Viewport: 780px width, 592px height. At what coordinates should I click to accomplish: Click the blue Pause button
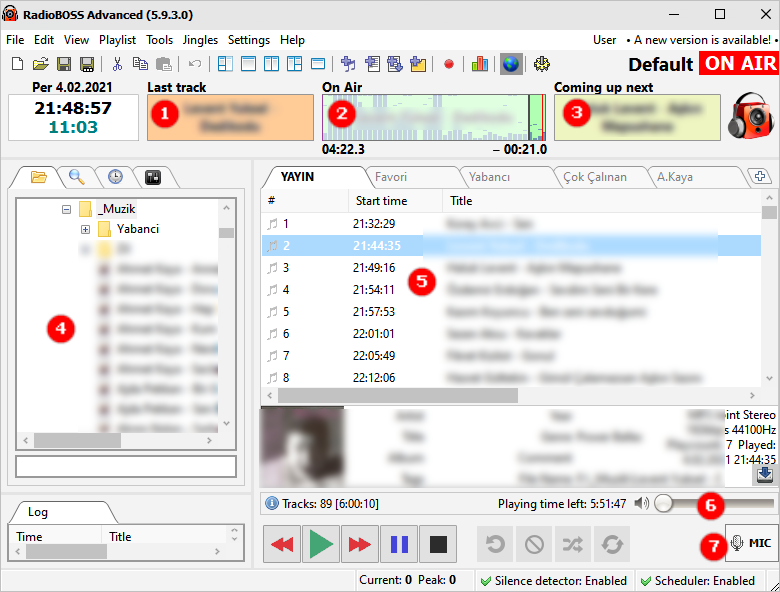(399, 544)
